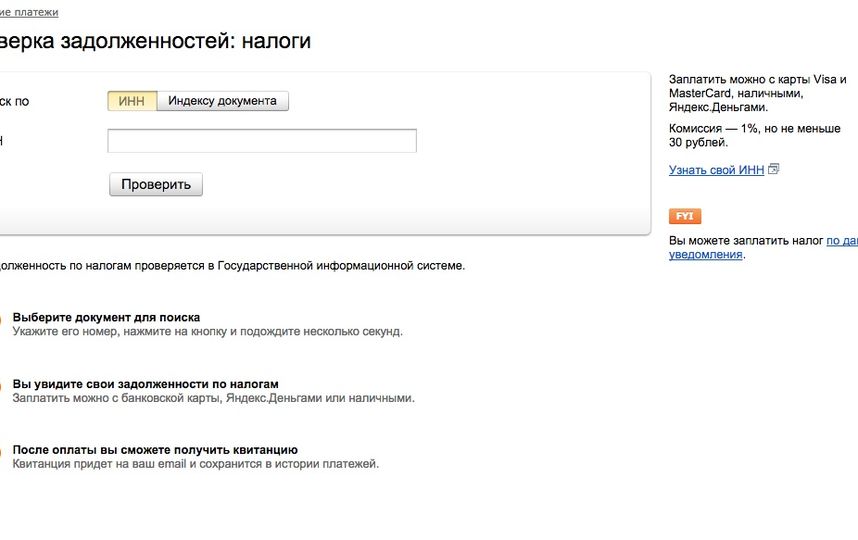The image size is (858, 540).
Task: Click the Квитанция придет на ваш email line
Action: 195,464
